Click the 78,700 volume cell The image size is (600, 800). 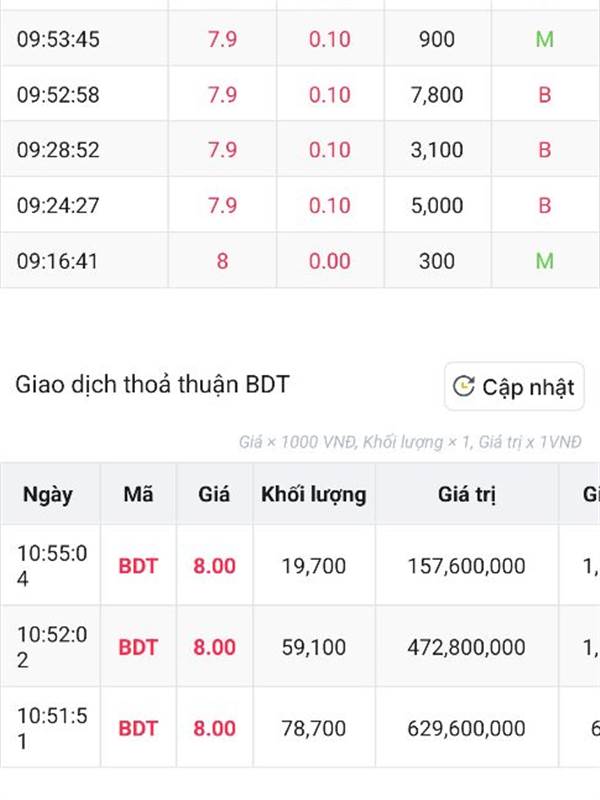[314, 728]
